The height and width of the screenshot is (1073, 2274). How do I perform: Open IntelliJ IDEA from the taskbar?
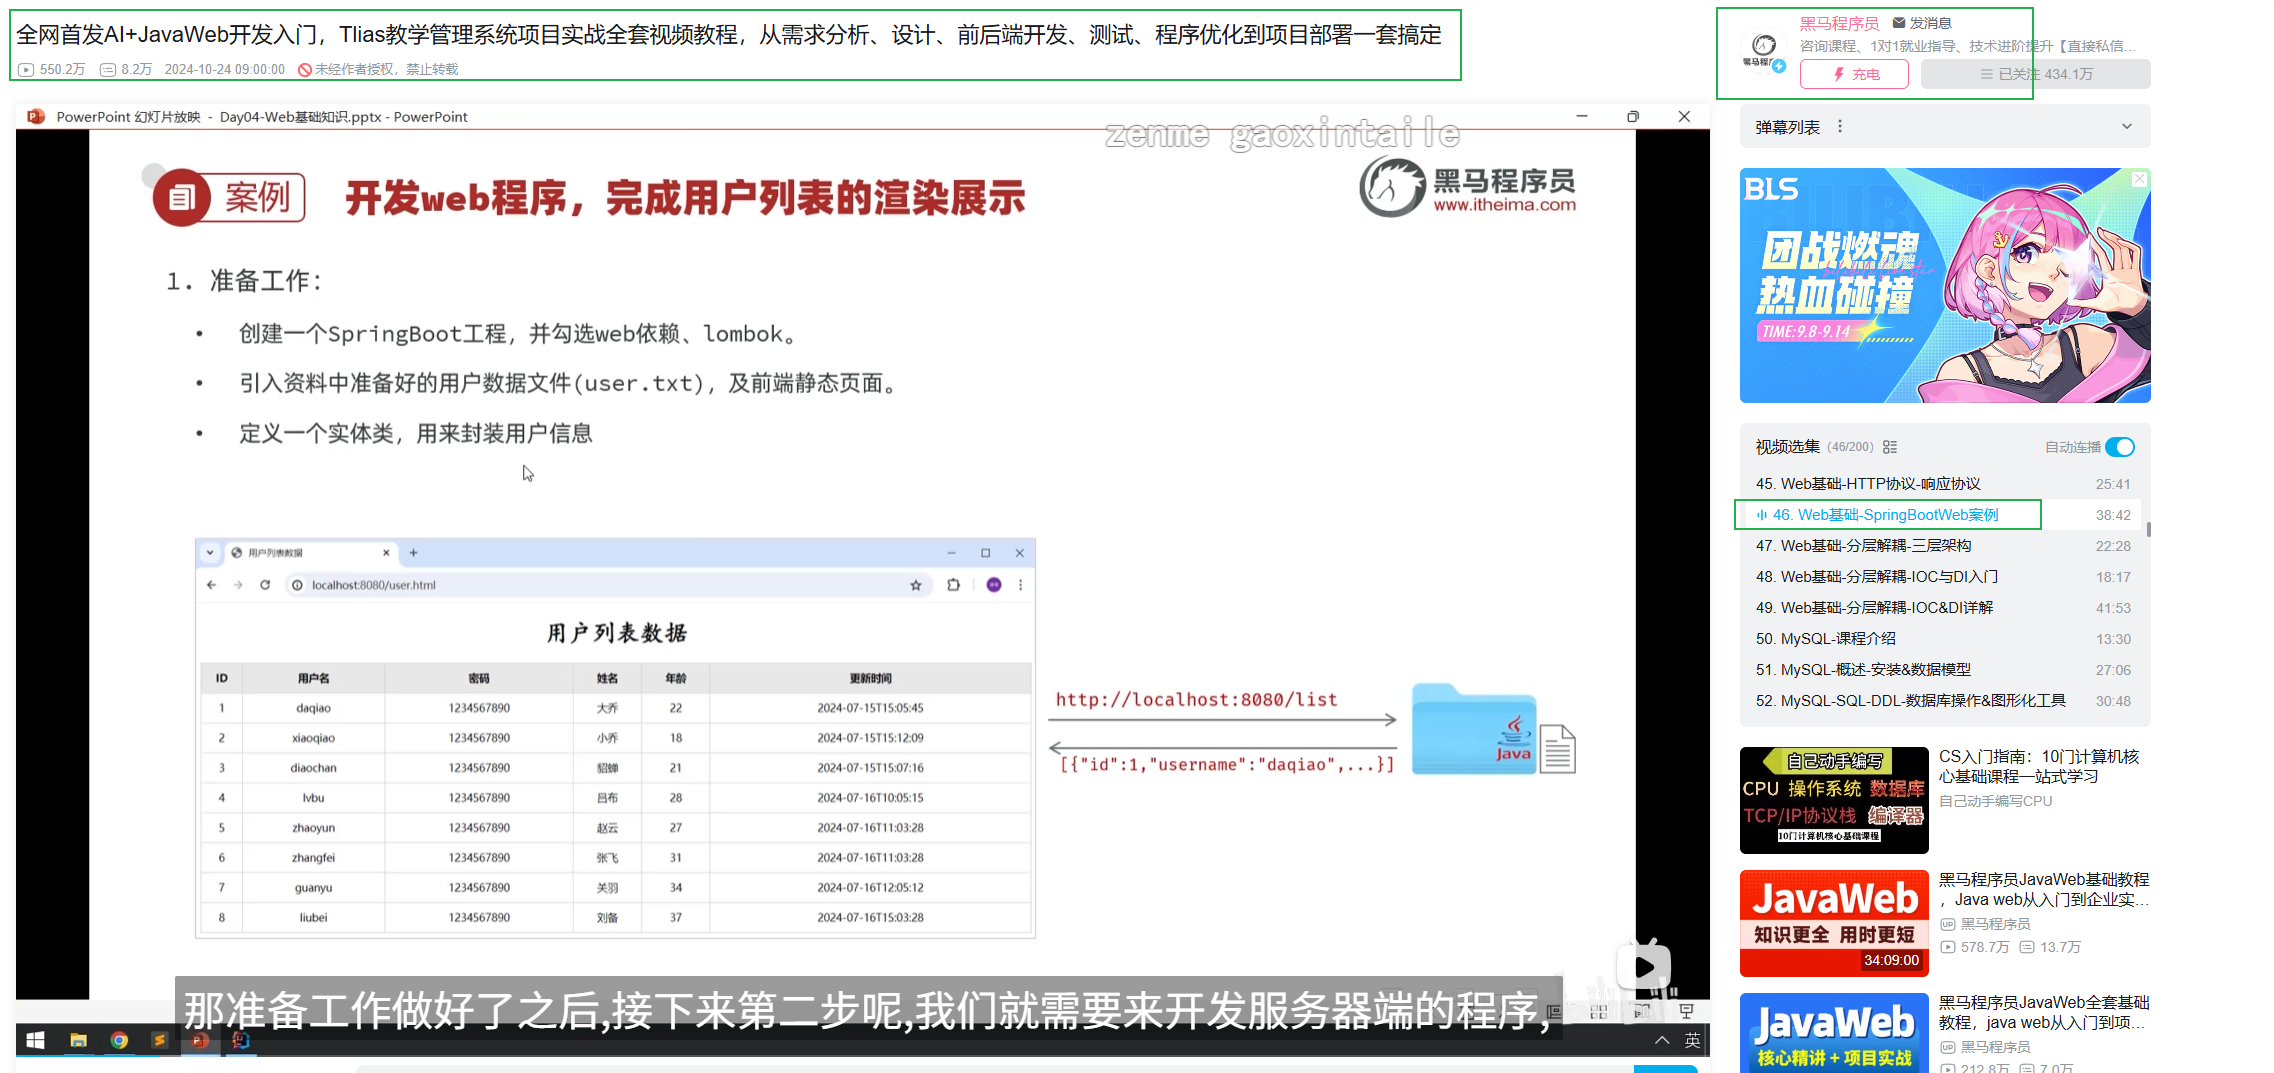coord(240,1040)
